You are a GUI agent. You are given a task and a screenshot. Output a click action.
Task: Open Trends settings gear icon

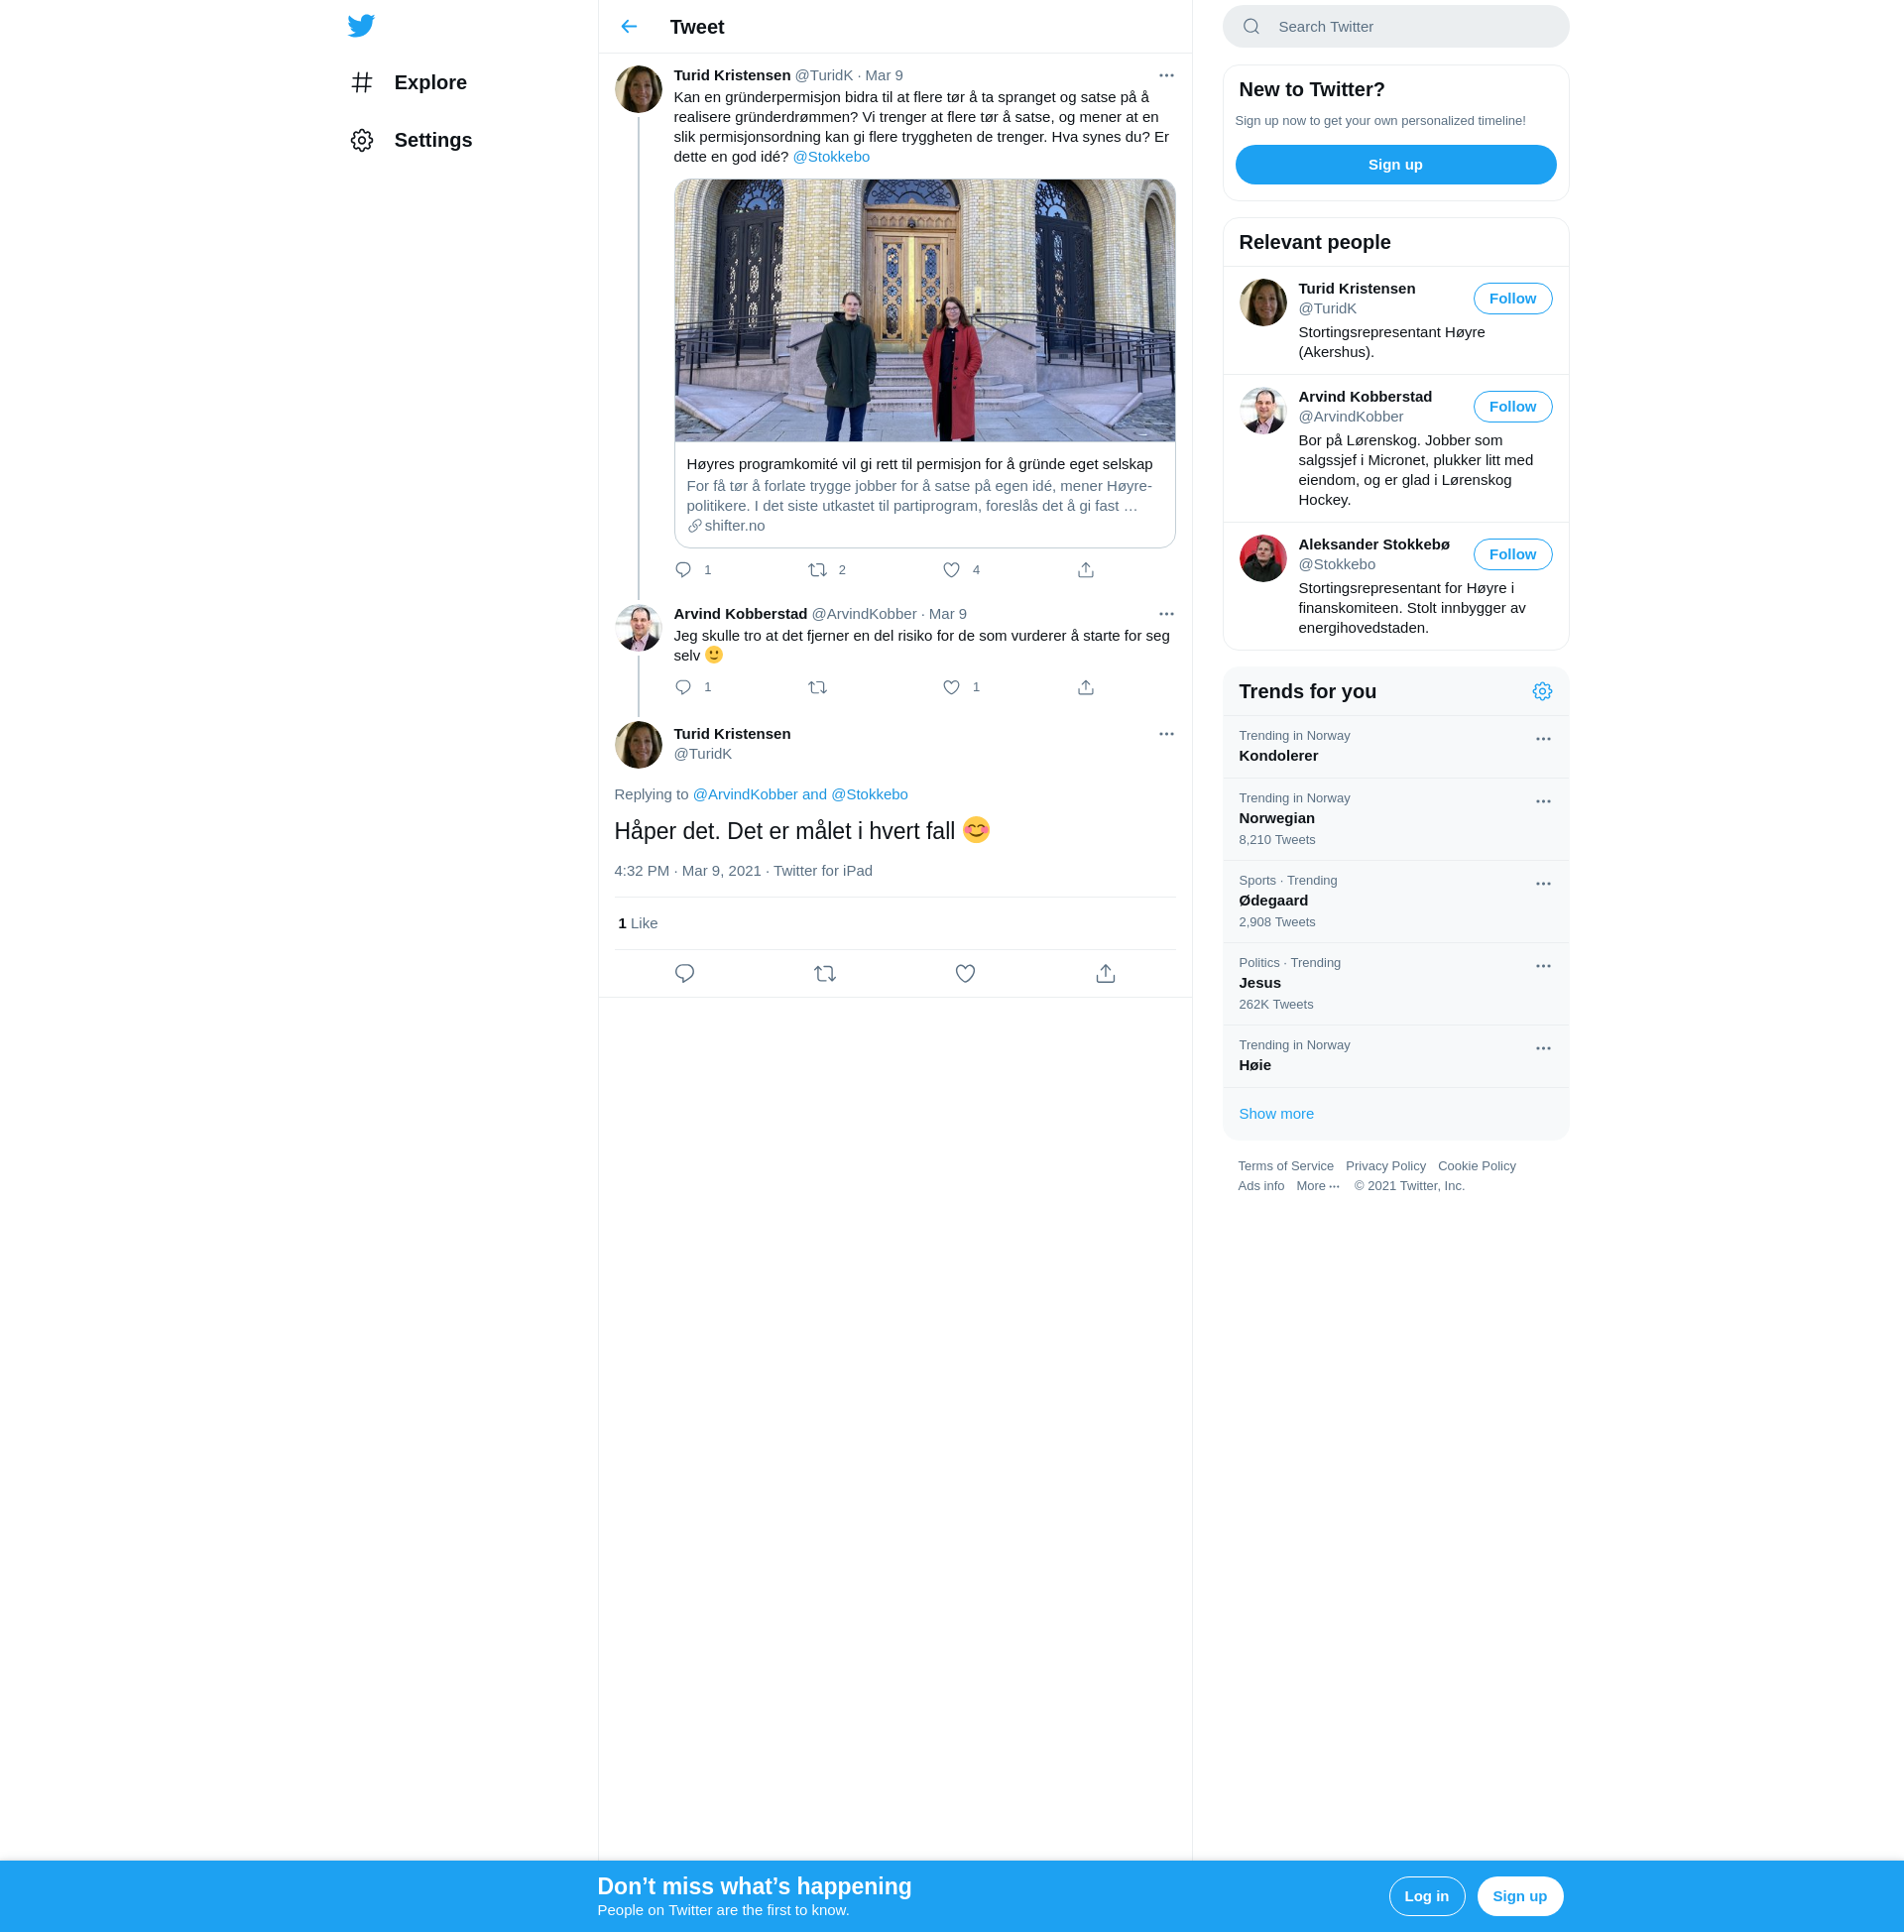coord(1542,692)
